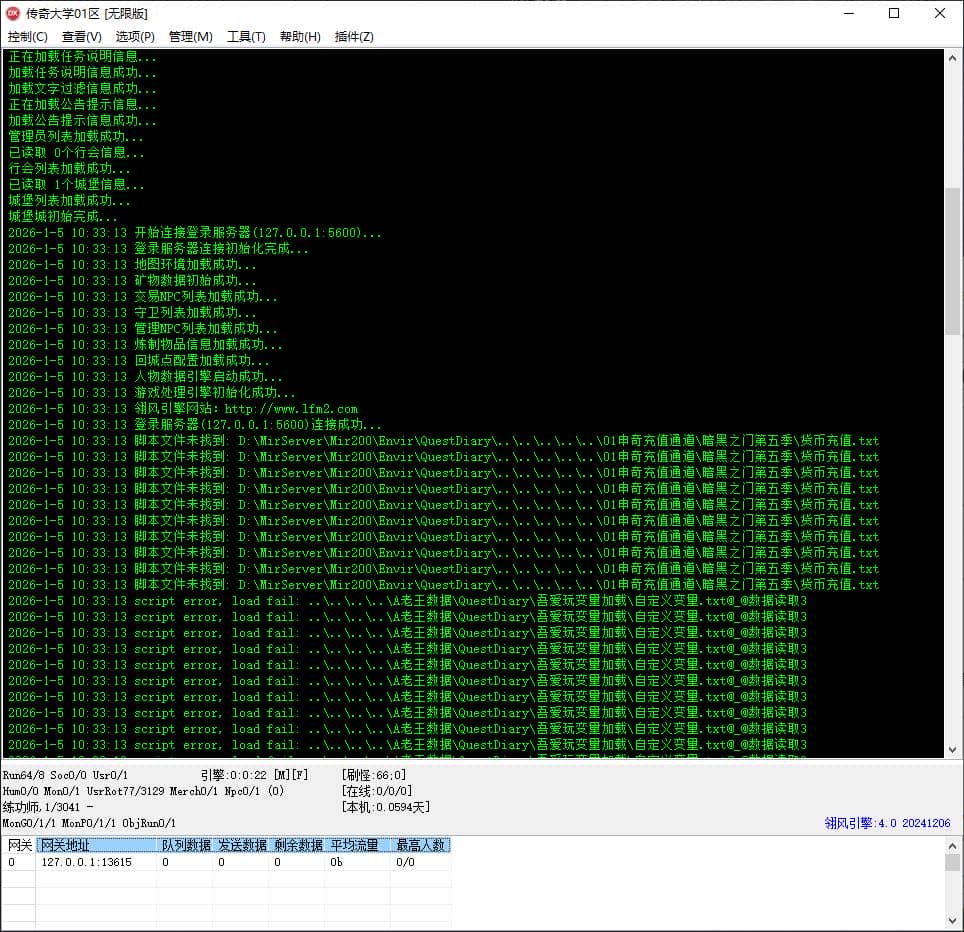Maximize the 传奇大学01区 window
Screen dimensions: 964x932
click(x=894, y=13)
